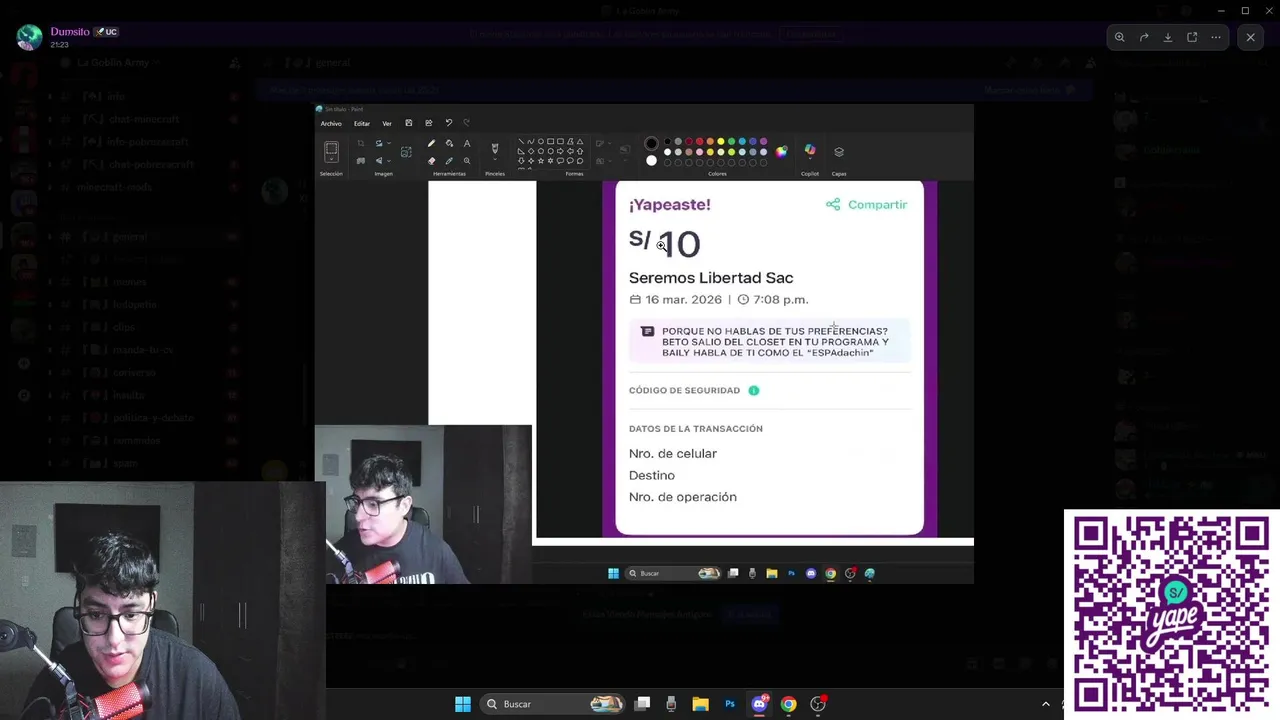Select the Pinceles brush tool in Paint

495,148
